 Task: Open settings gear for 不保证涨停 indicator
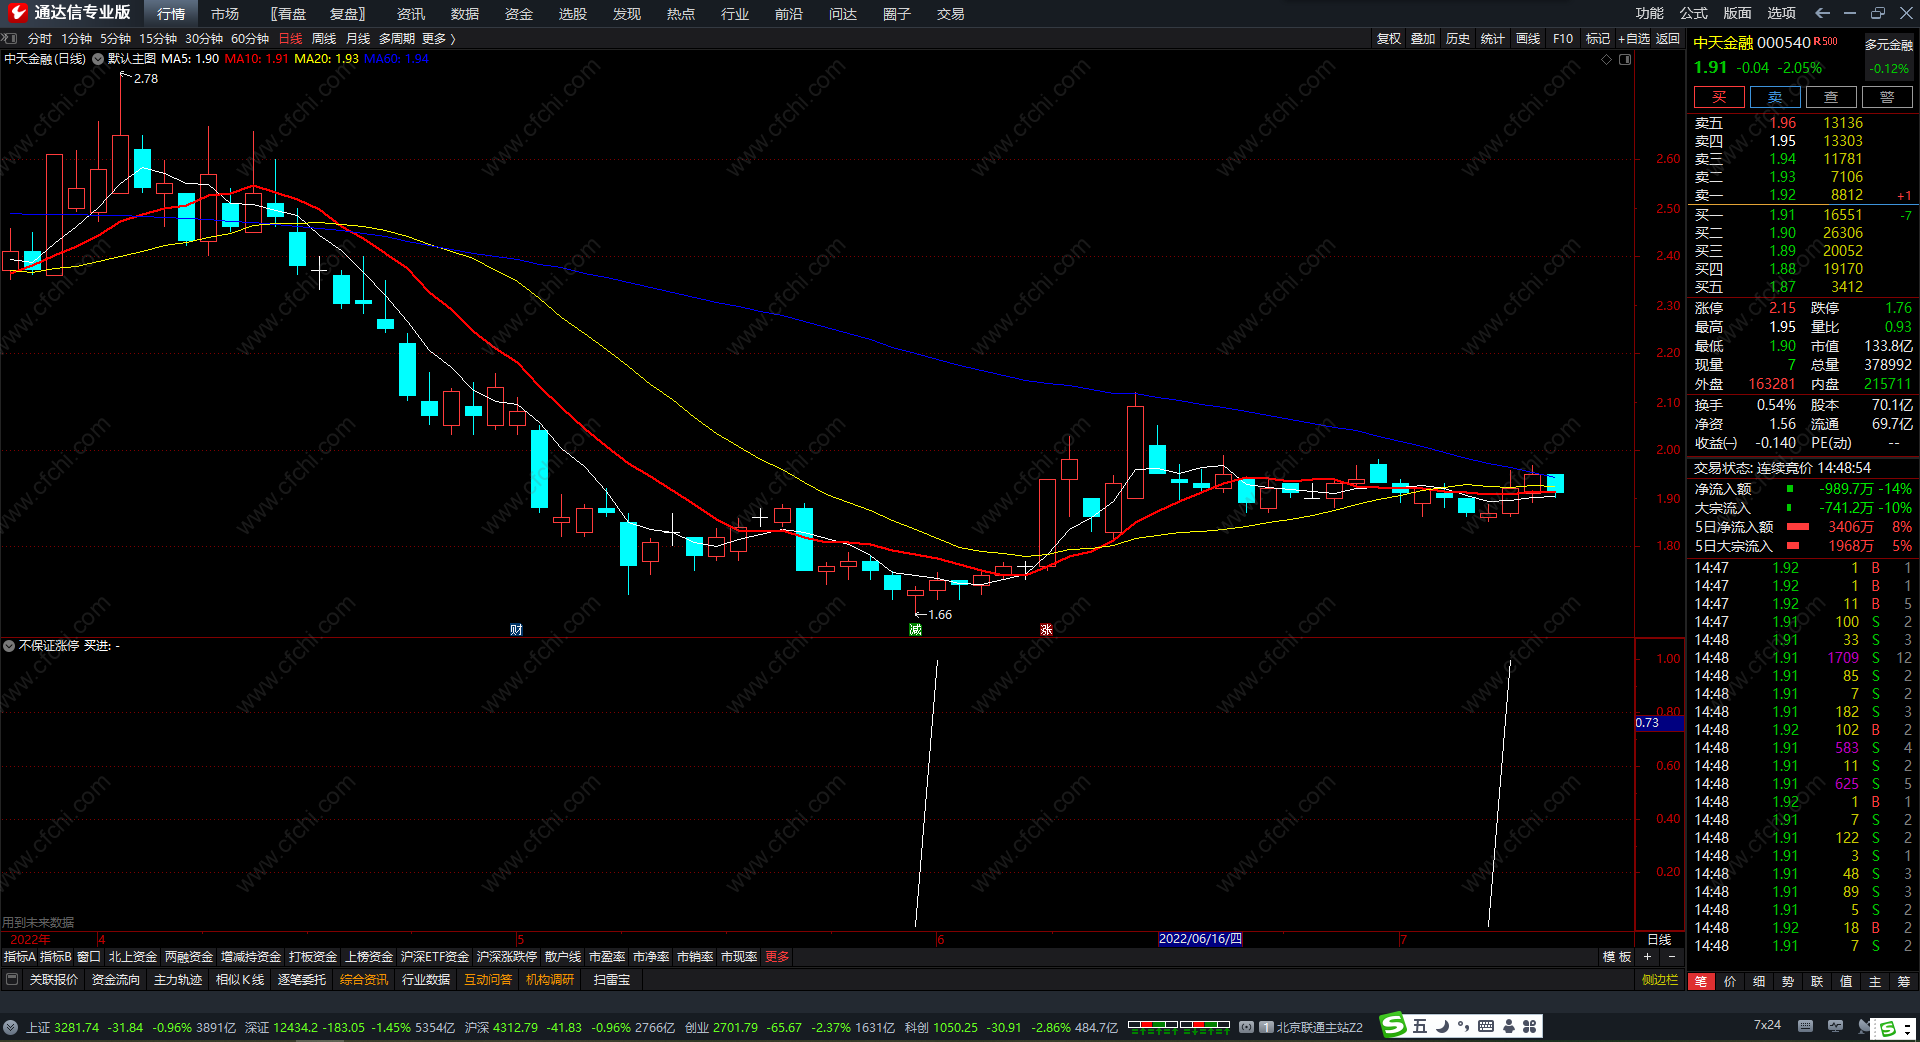pos(9,646)
